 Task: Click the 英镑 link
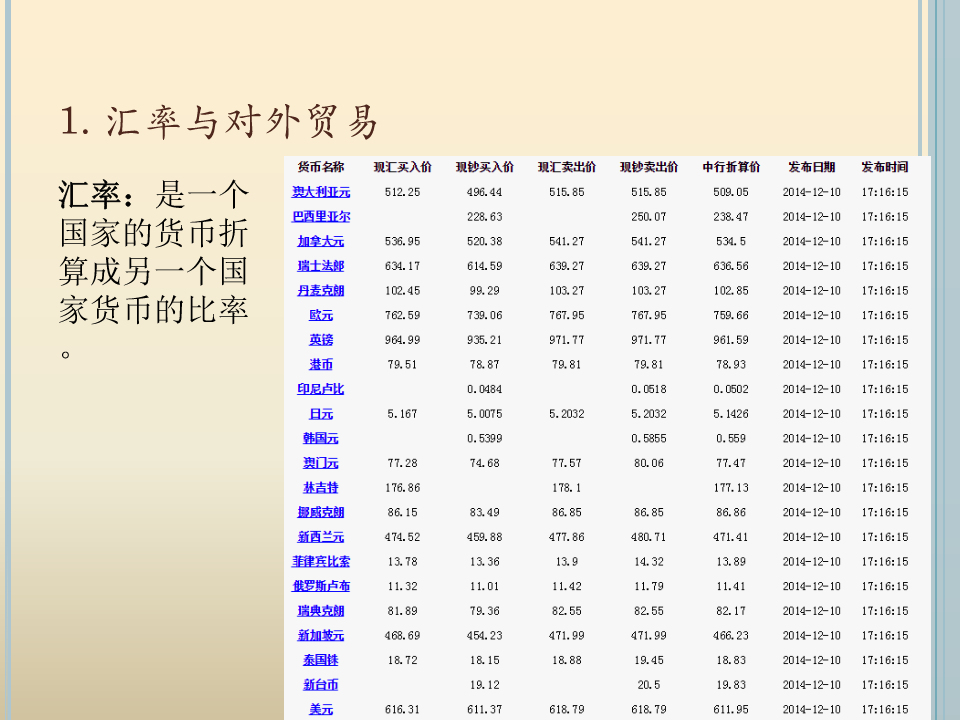click(321, 340)
